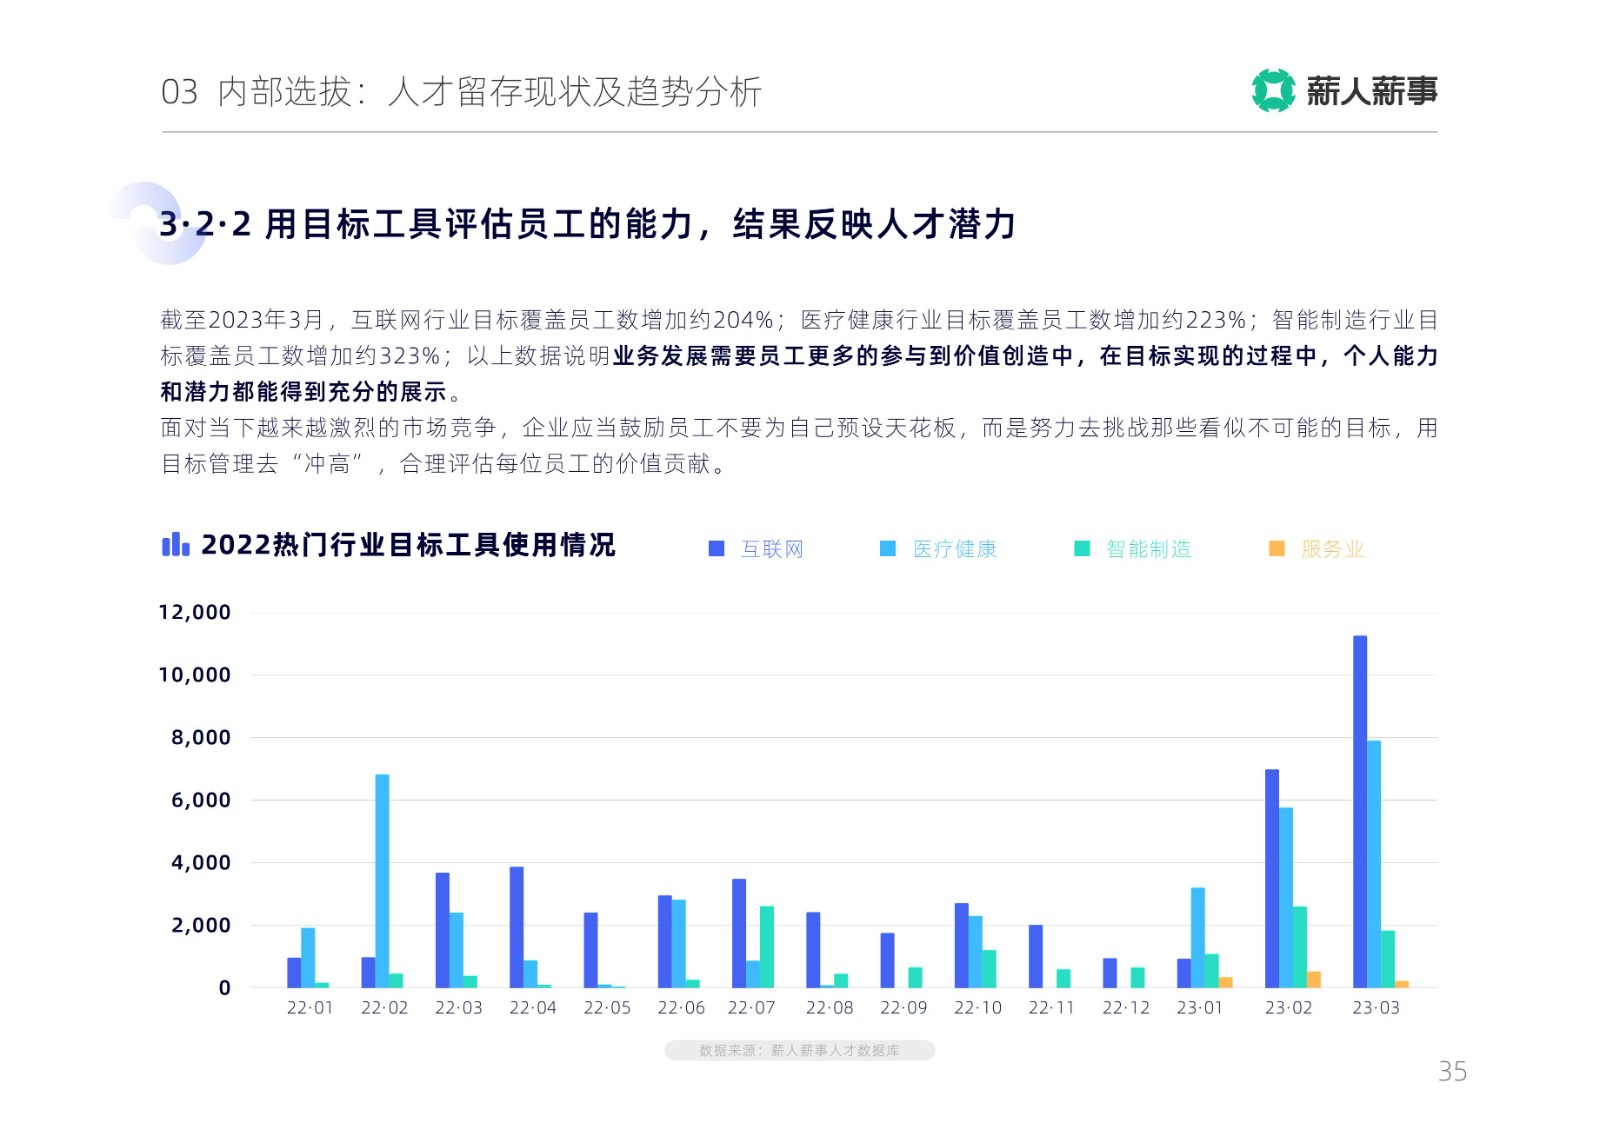Click the 智能制造 teal bar at 22·07
The image size is (1600, 1136).
coord(767,947)
